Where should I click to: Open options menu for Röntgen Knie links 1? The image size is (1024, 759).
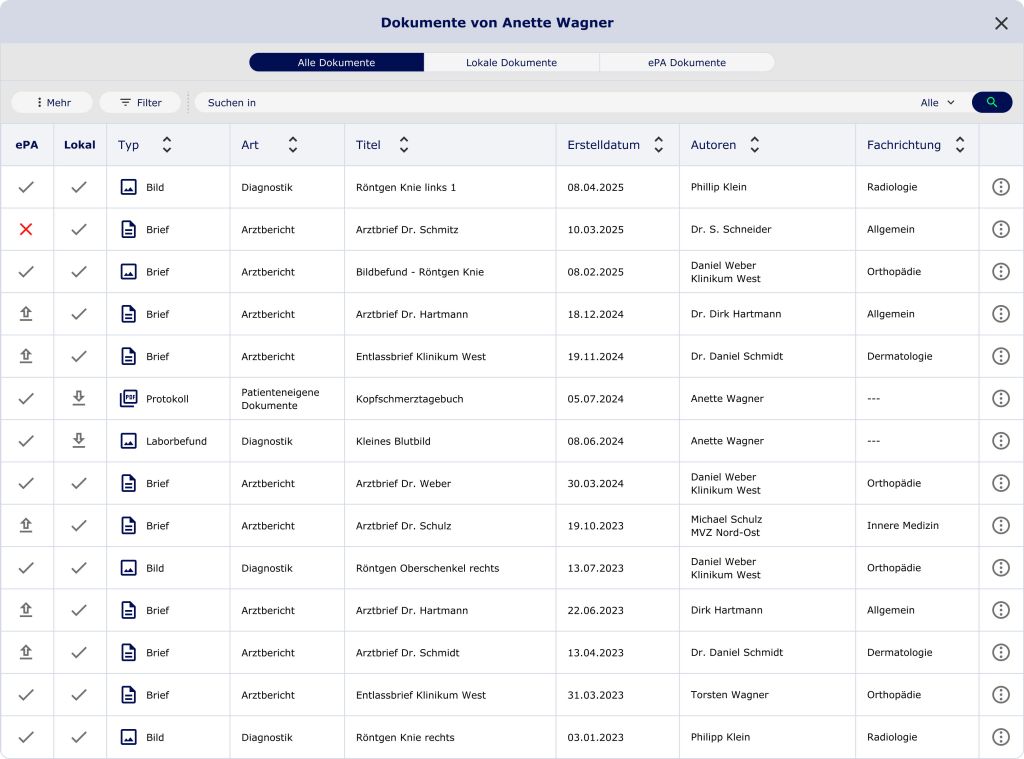point(1000,187)
